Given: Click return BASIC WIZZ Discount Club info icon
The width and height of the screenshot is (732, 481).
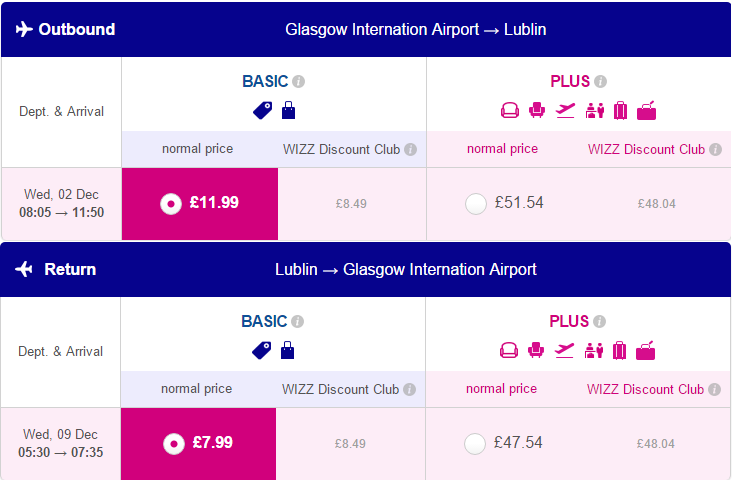Looking at the screenshot, I should [409, 389].
